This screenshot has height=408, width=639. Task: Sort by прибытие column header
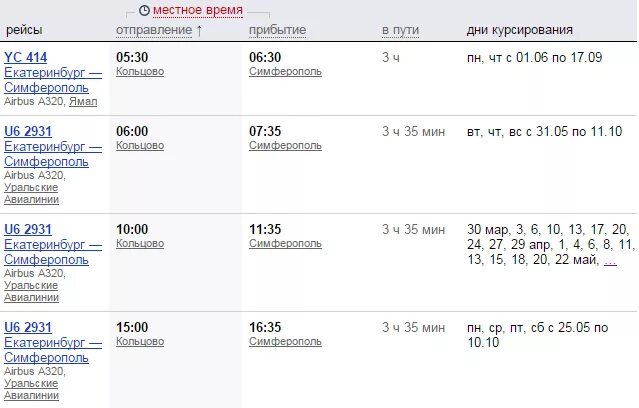point(278,30)
